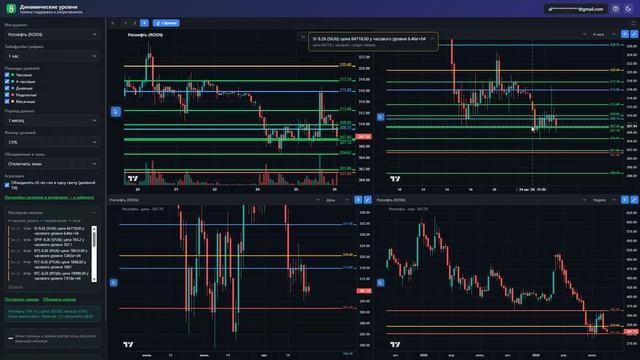Open the instrument dropdown on the День chart
Viewport: 640px width, 360px height.
(x=214, y=200)
